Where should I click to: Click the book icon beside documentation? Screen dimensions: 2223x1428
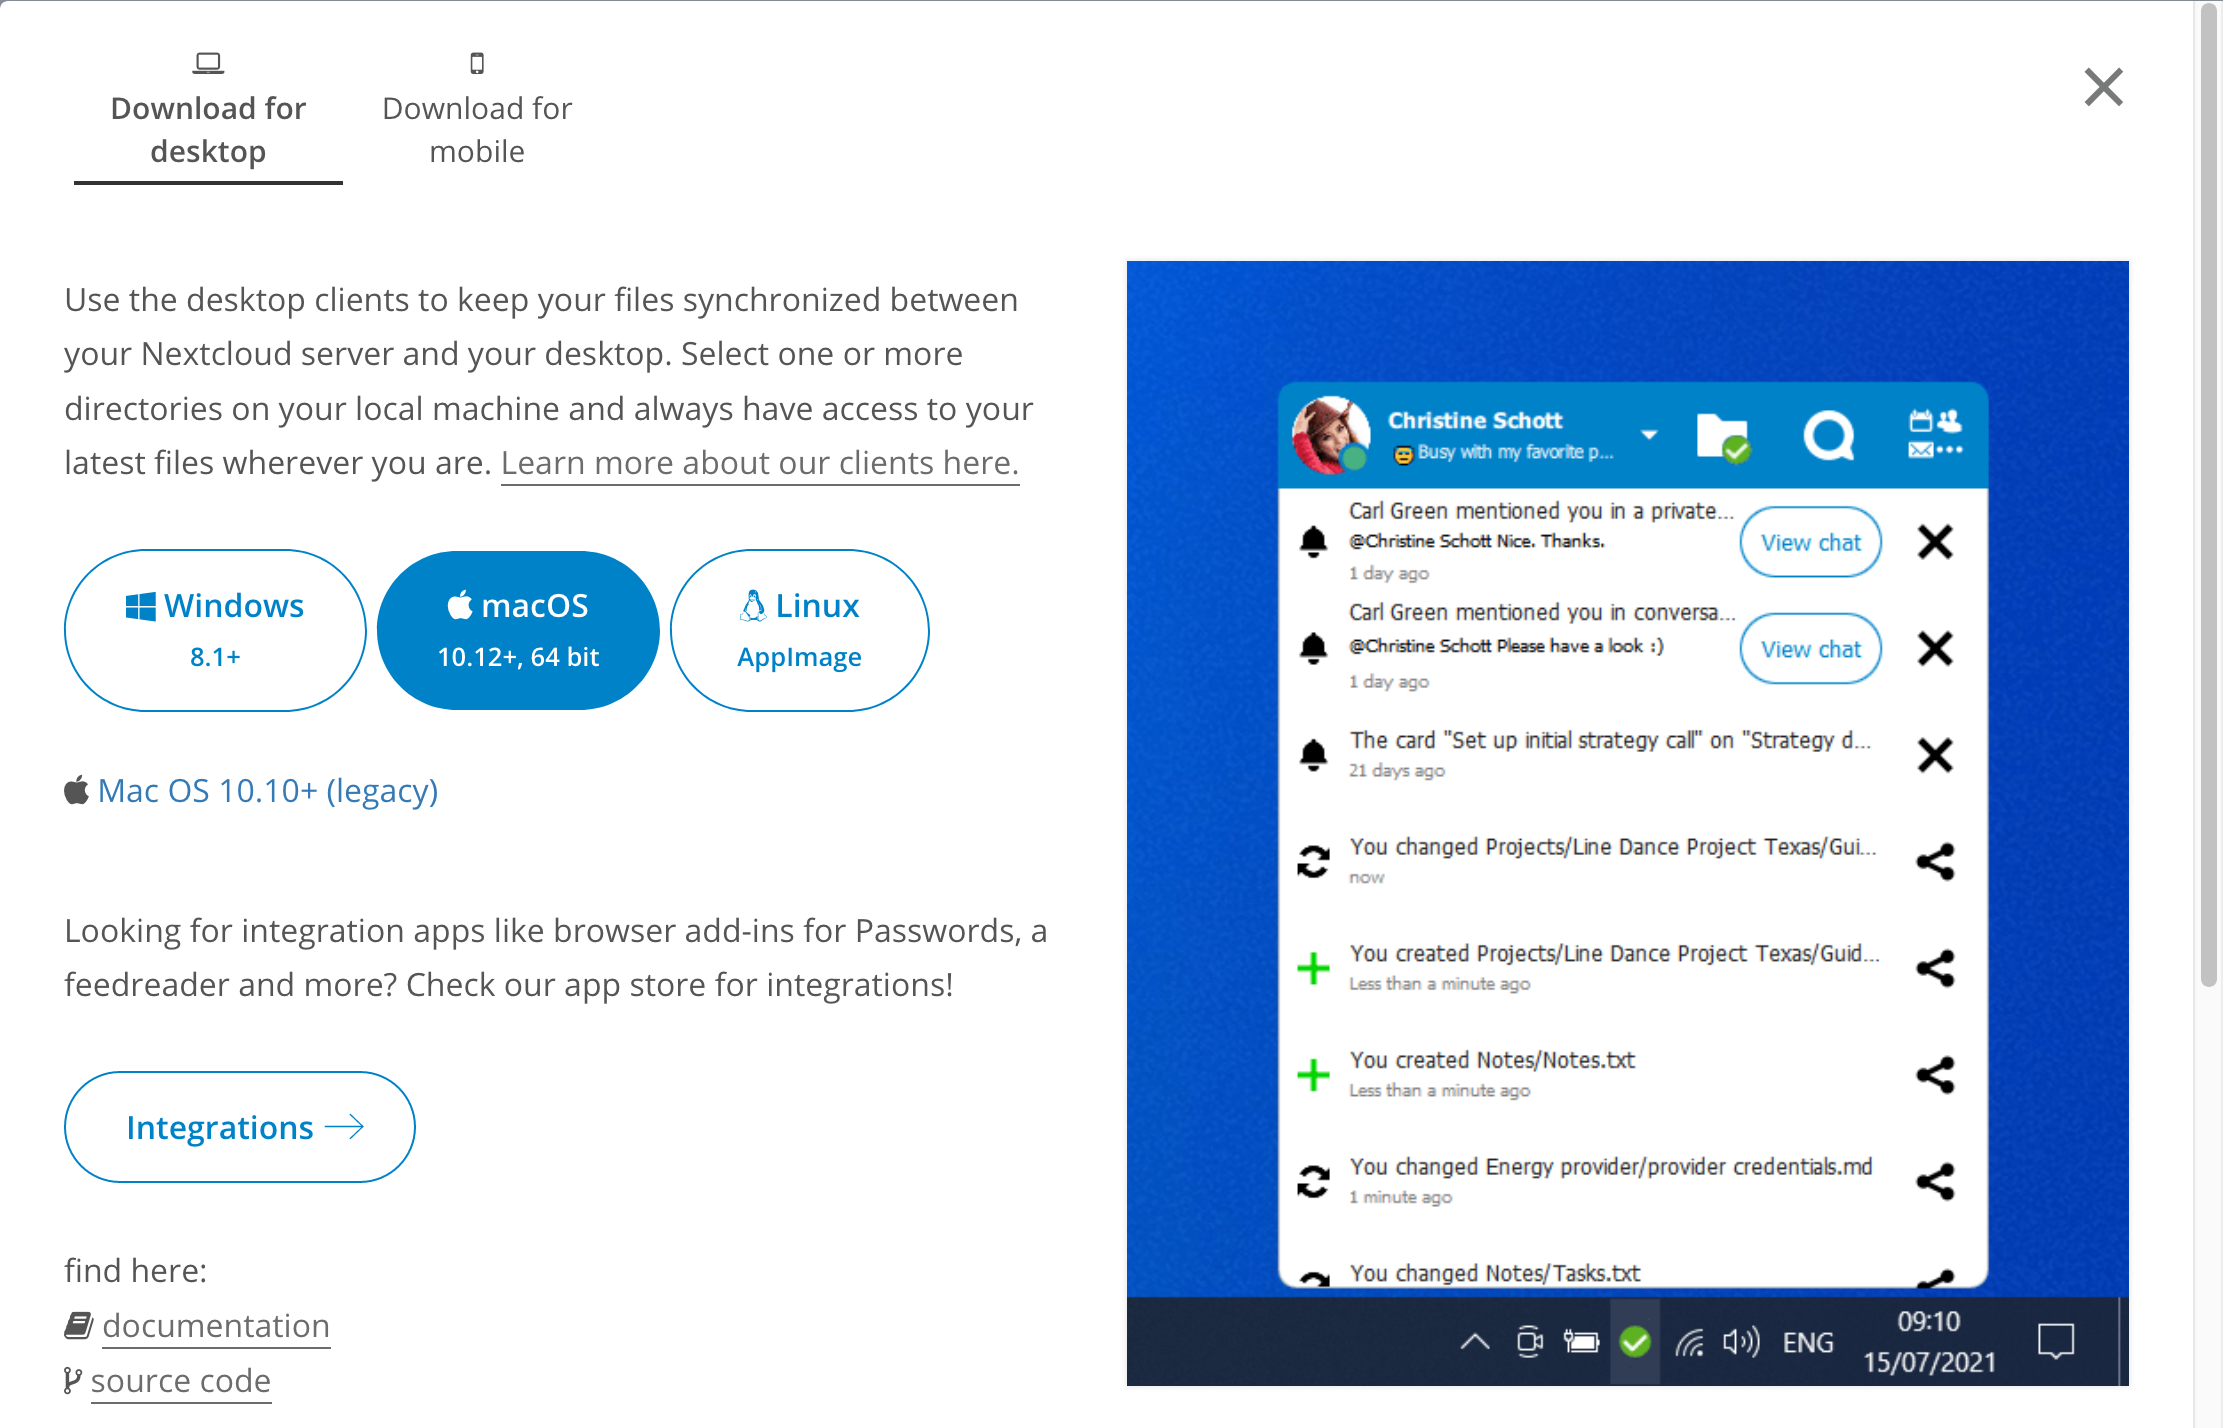coord(78,1325)
